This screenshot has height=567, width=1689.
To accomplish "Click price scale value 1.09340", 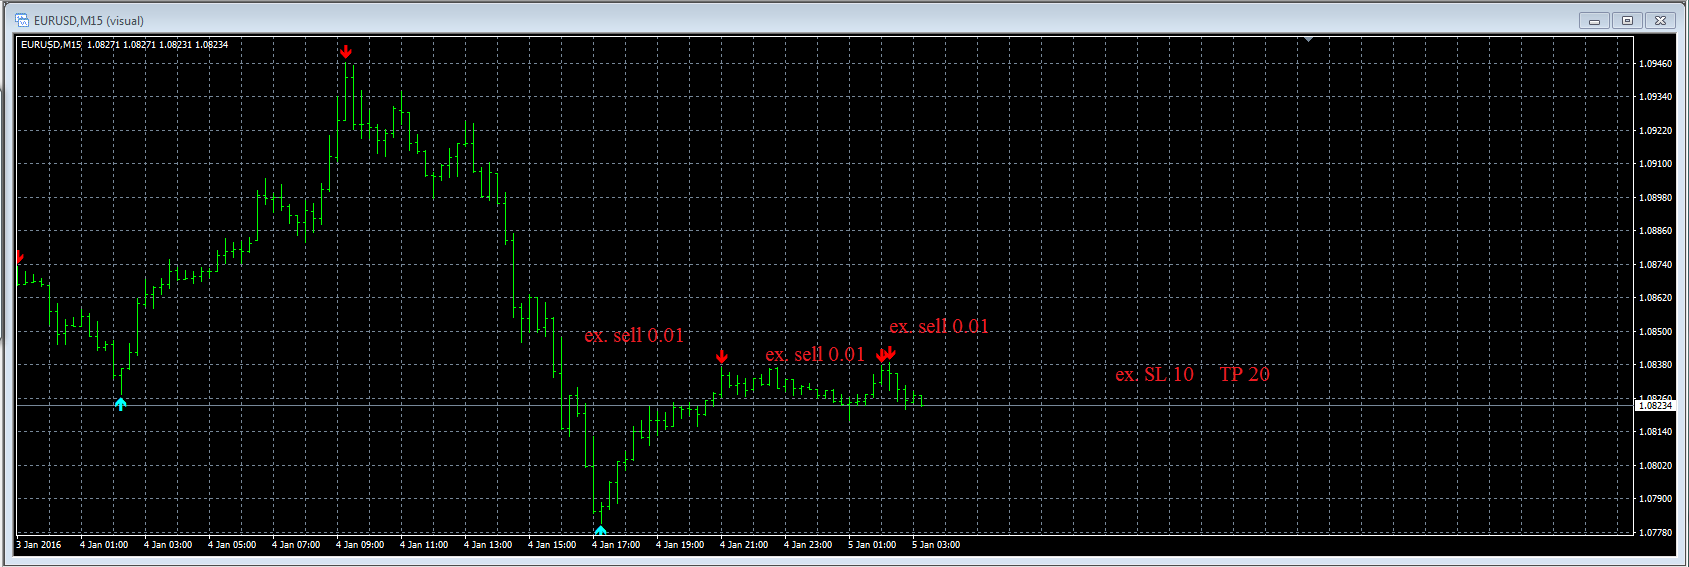I will click(x=1655, y=97).
